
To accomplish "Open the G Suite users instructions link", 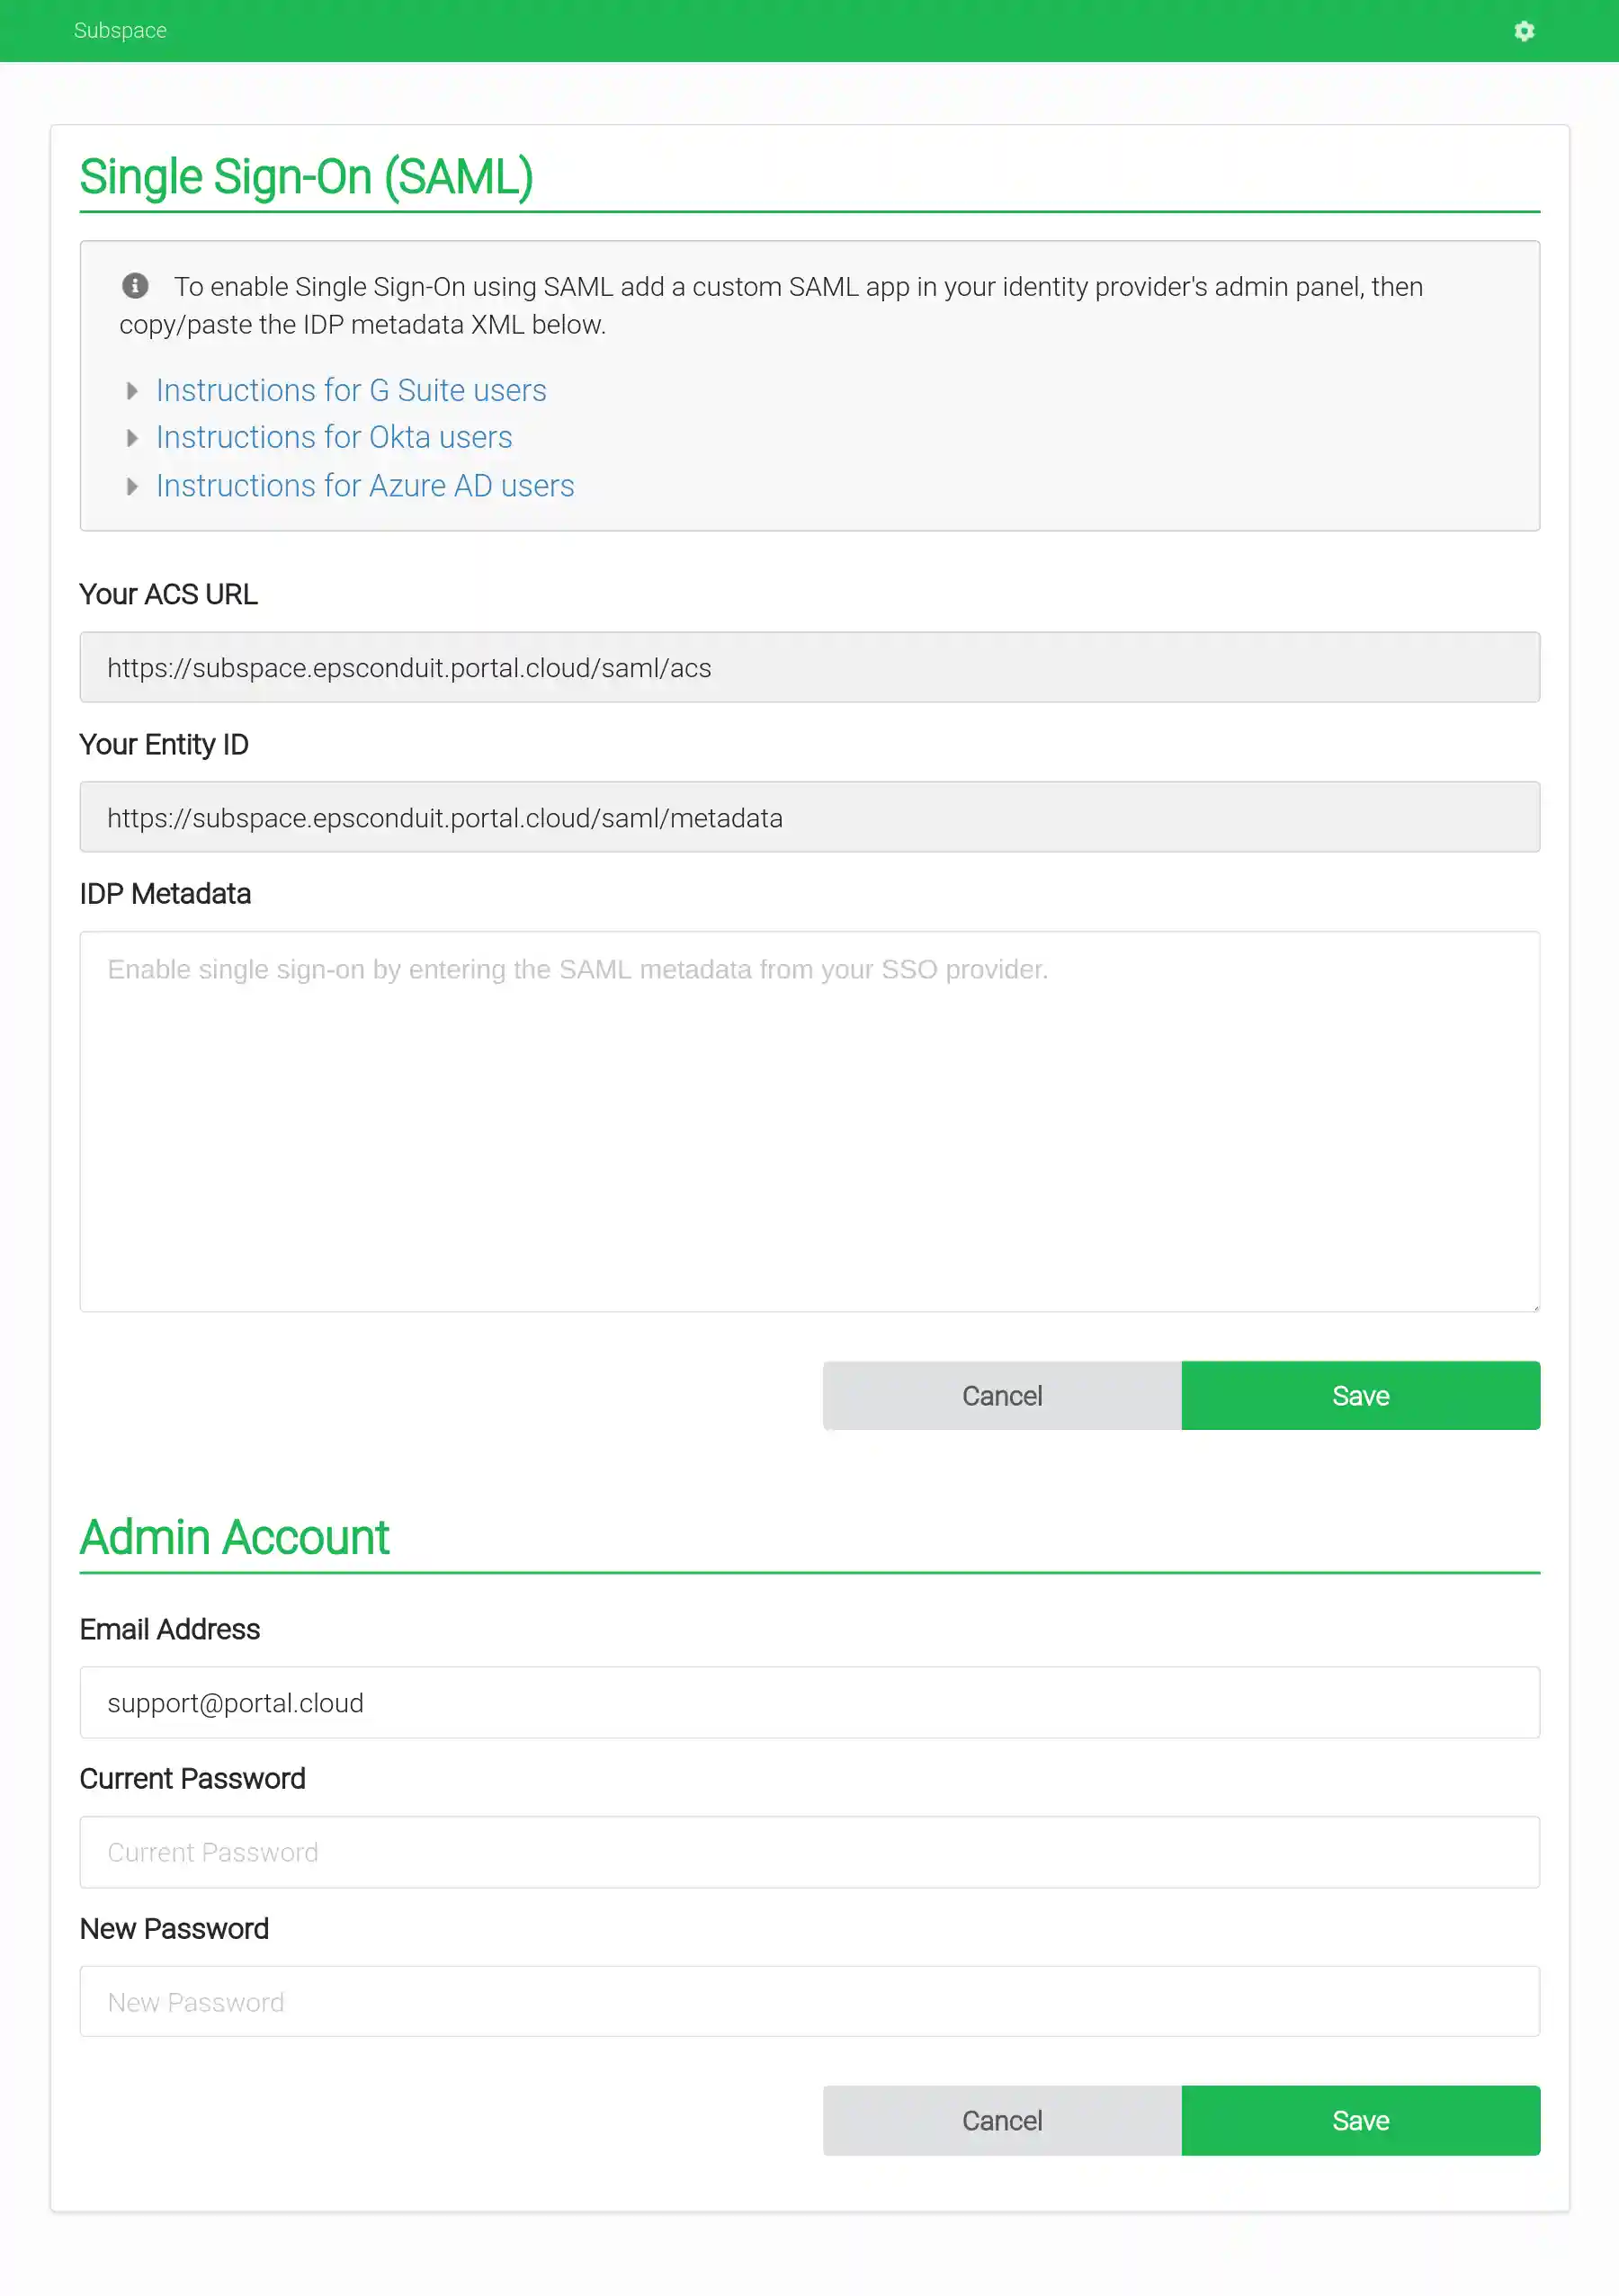I will [x=350, y=390].
